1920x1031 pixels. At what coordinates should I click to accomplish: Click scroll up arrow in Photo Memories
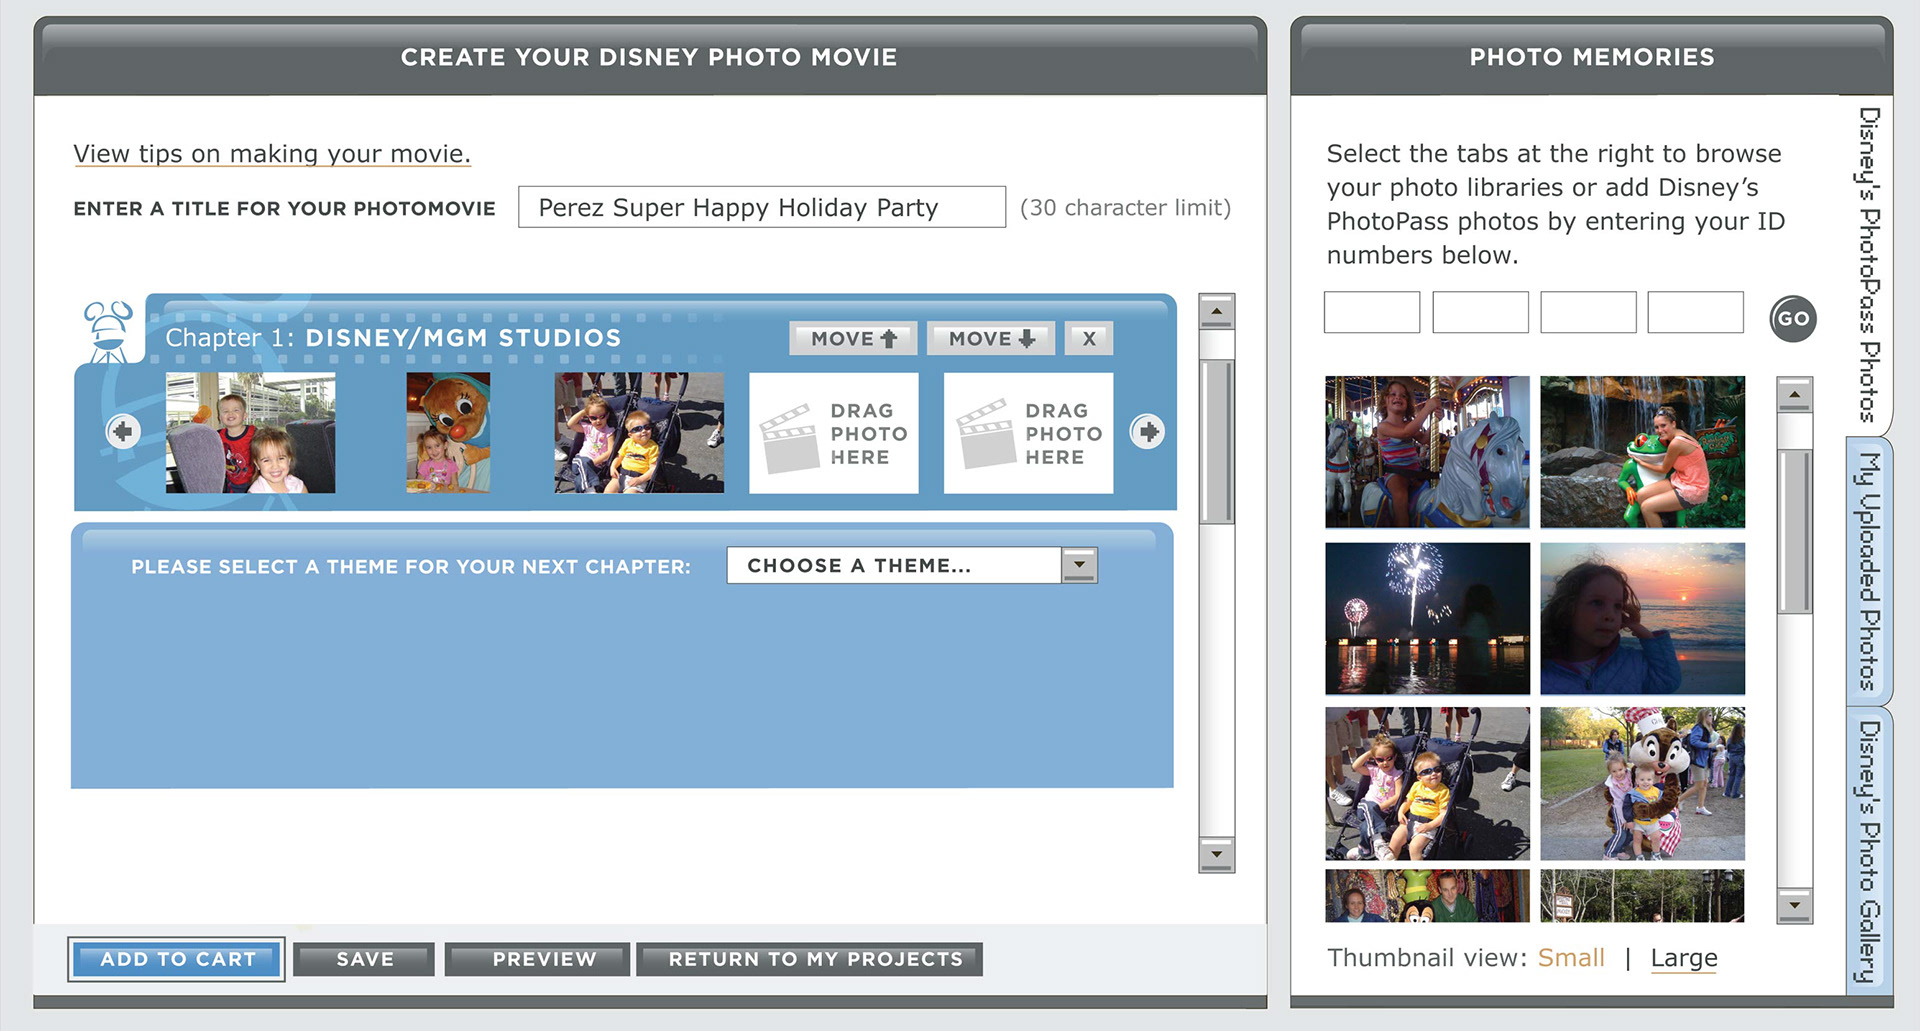(x=1794, y=395)
